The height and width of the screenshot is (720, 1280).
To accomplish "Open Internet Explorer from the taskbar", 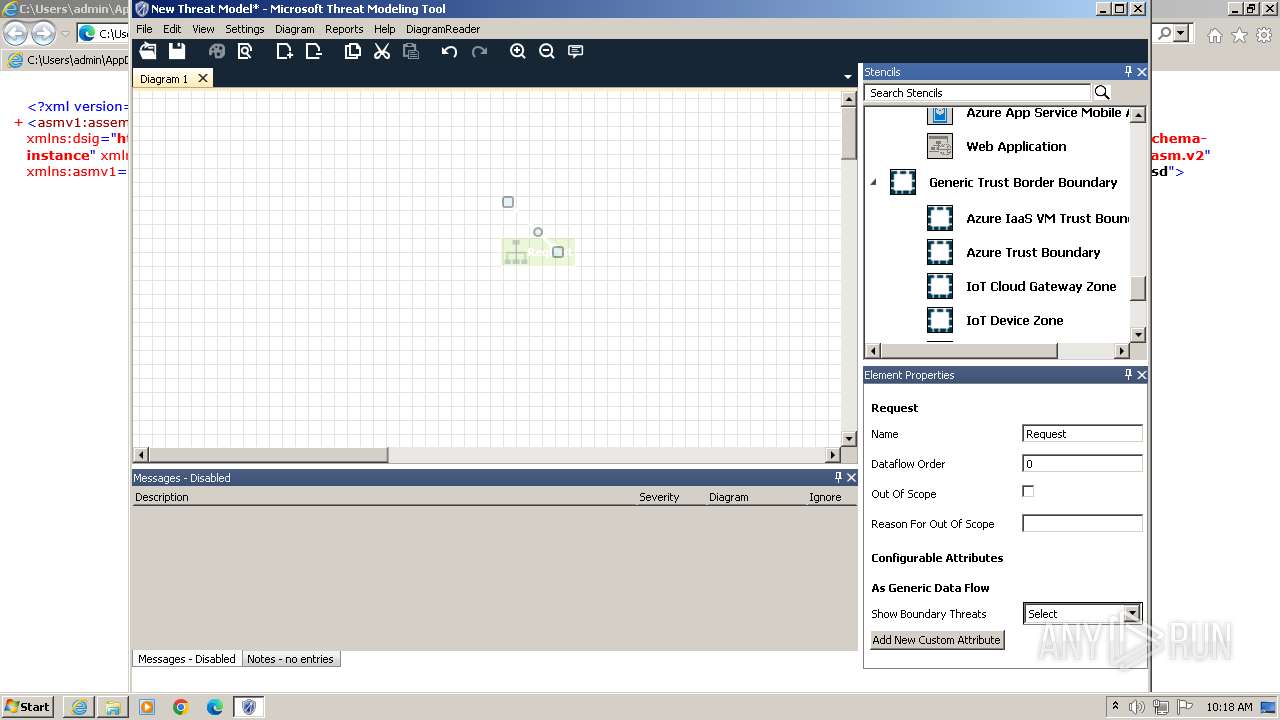I will pos(79,707).
